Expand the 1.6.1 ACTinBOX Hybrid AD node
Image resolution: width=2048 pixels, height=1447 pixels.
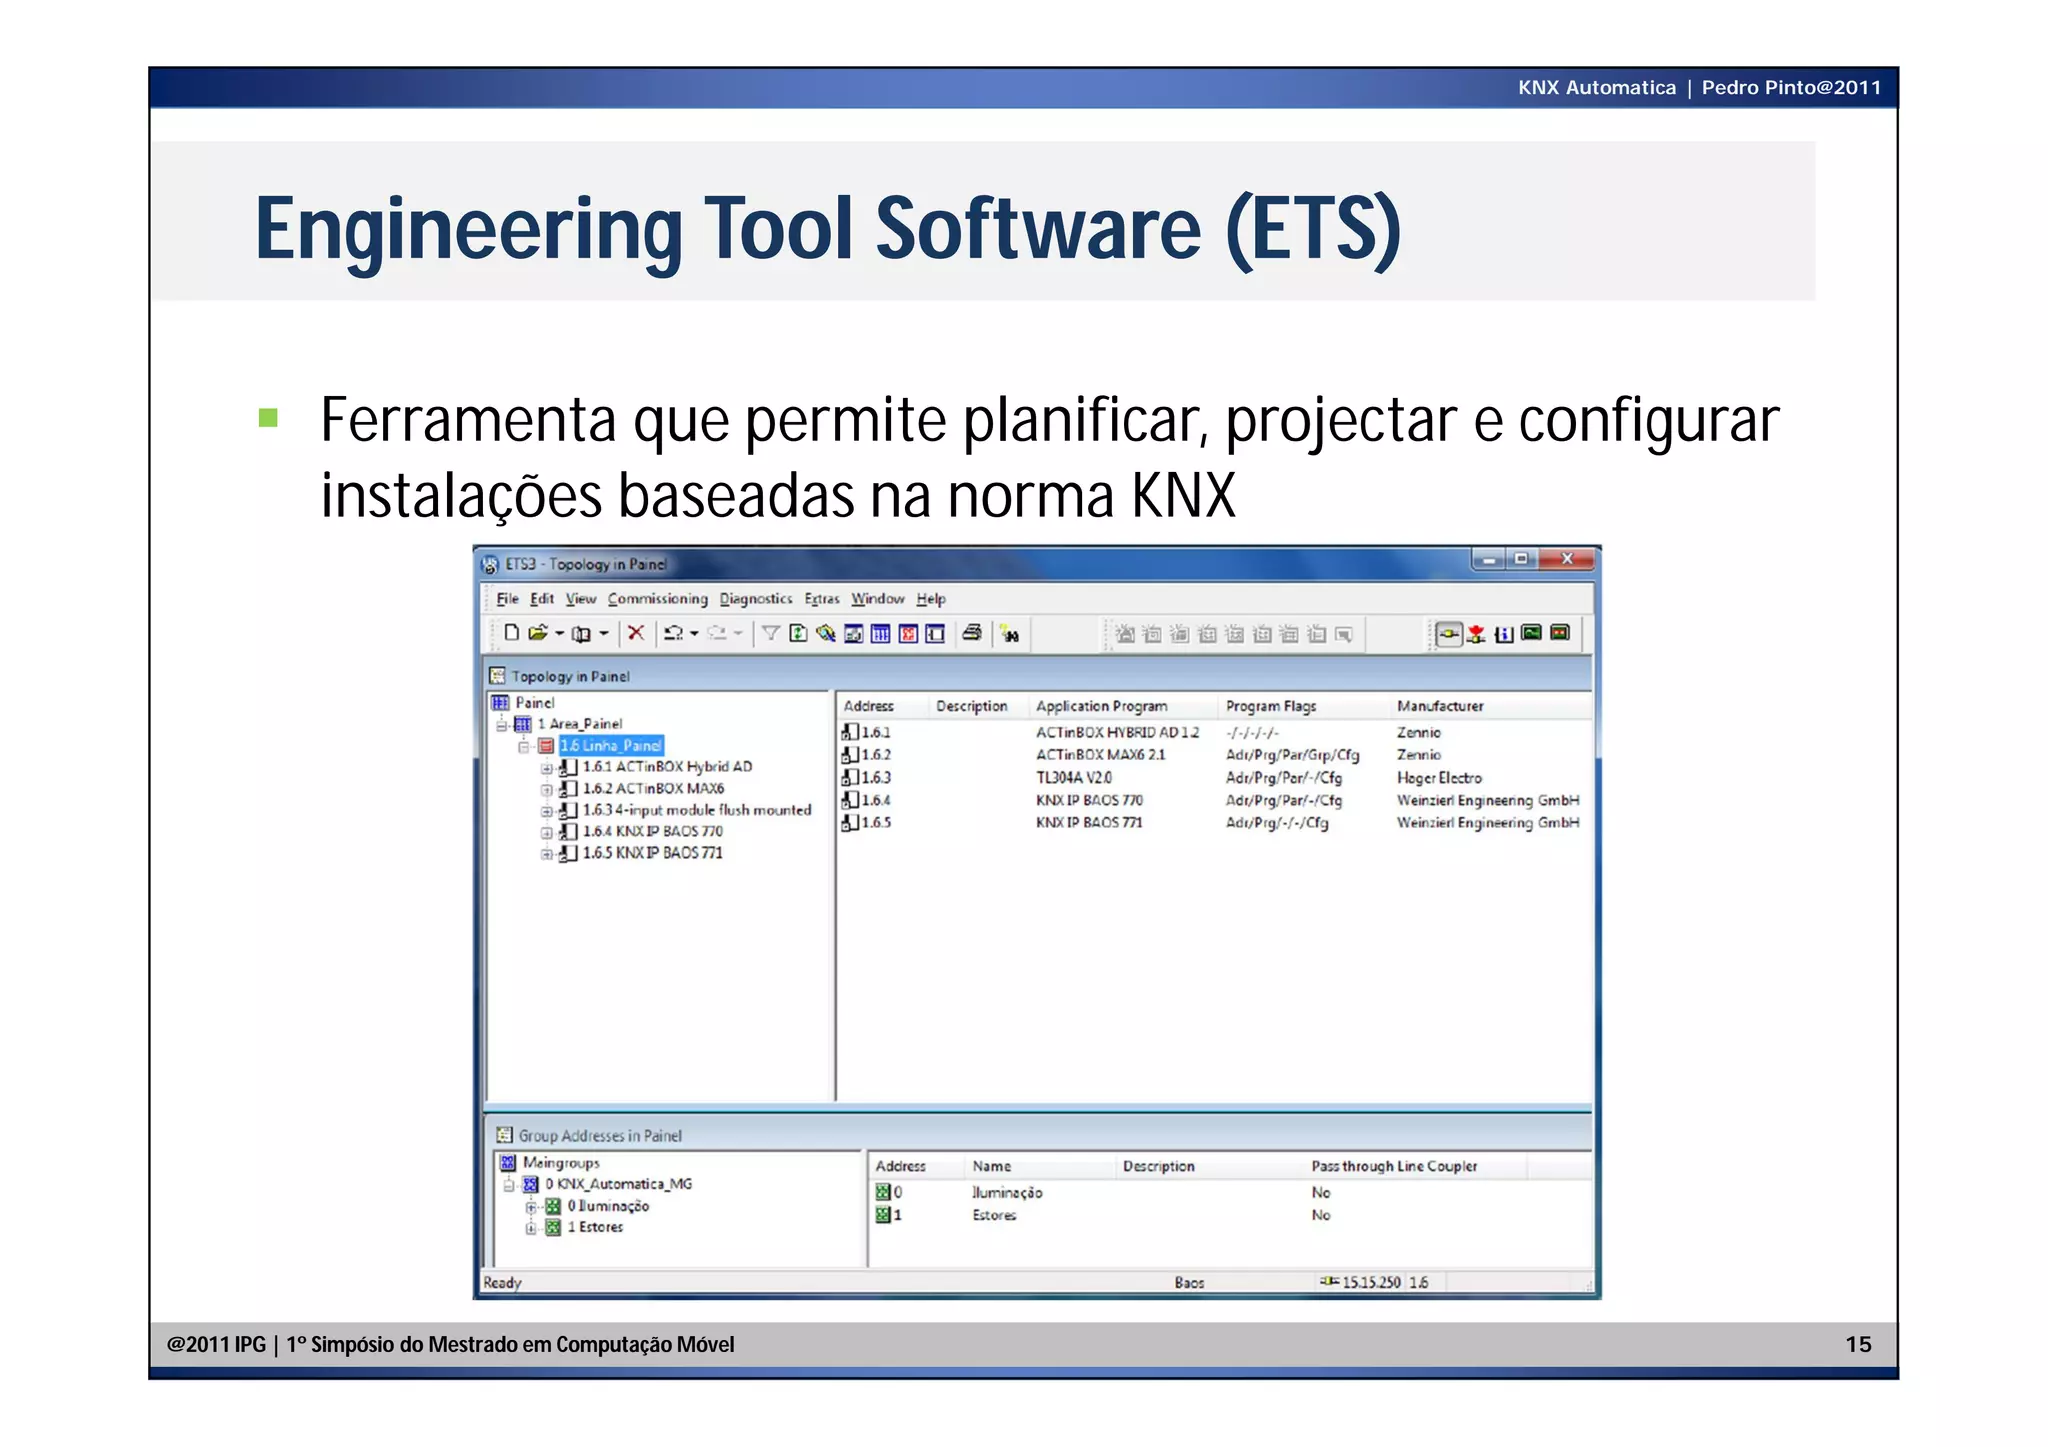click(x=547, y=769)
